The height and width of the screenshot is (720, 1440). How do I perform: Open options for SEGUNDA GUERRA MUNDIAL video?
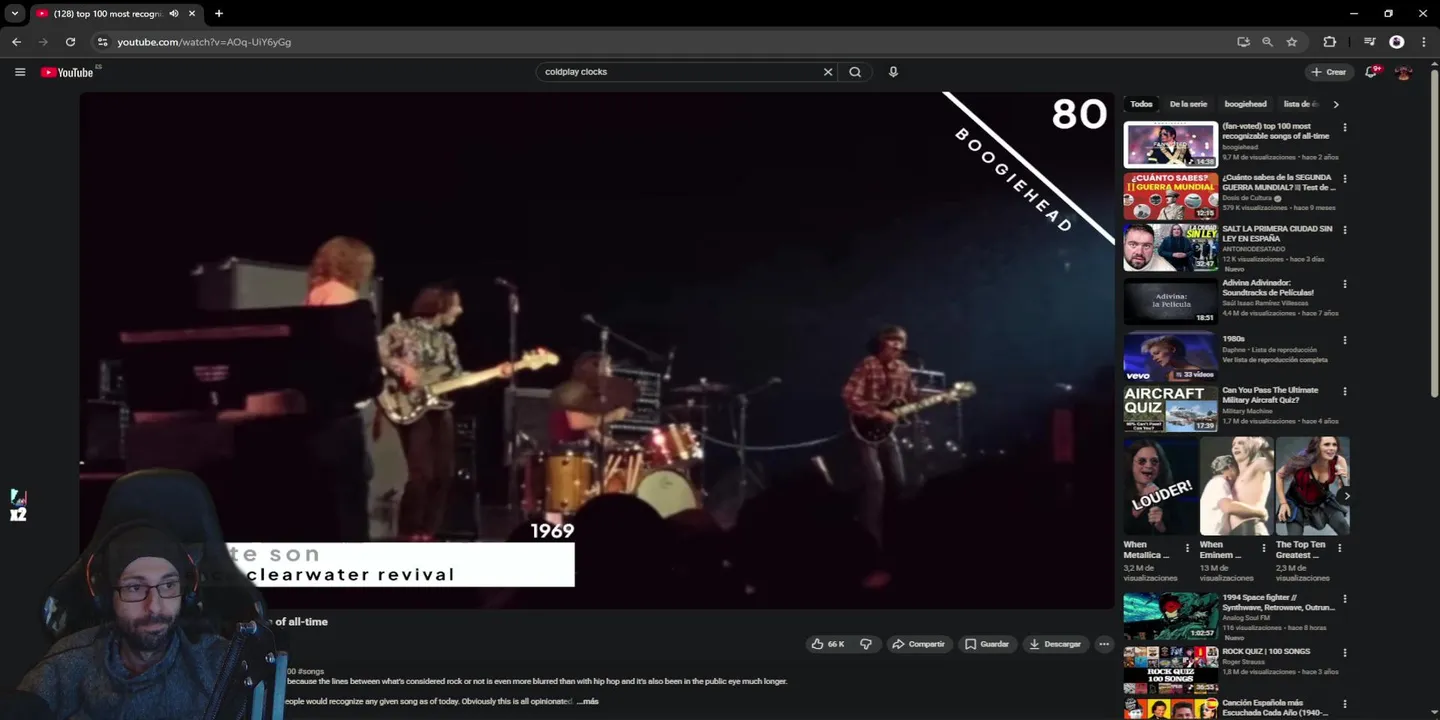1345,179
